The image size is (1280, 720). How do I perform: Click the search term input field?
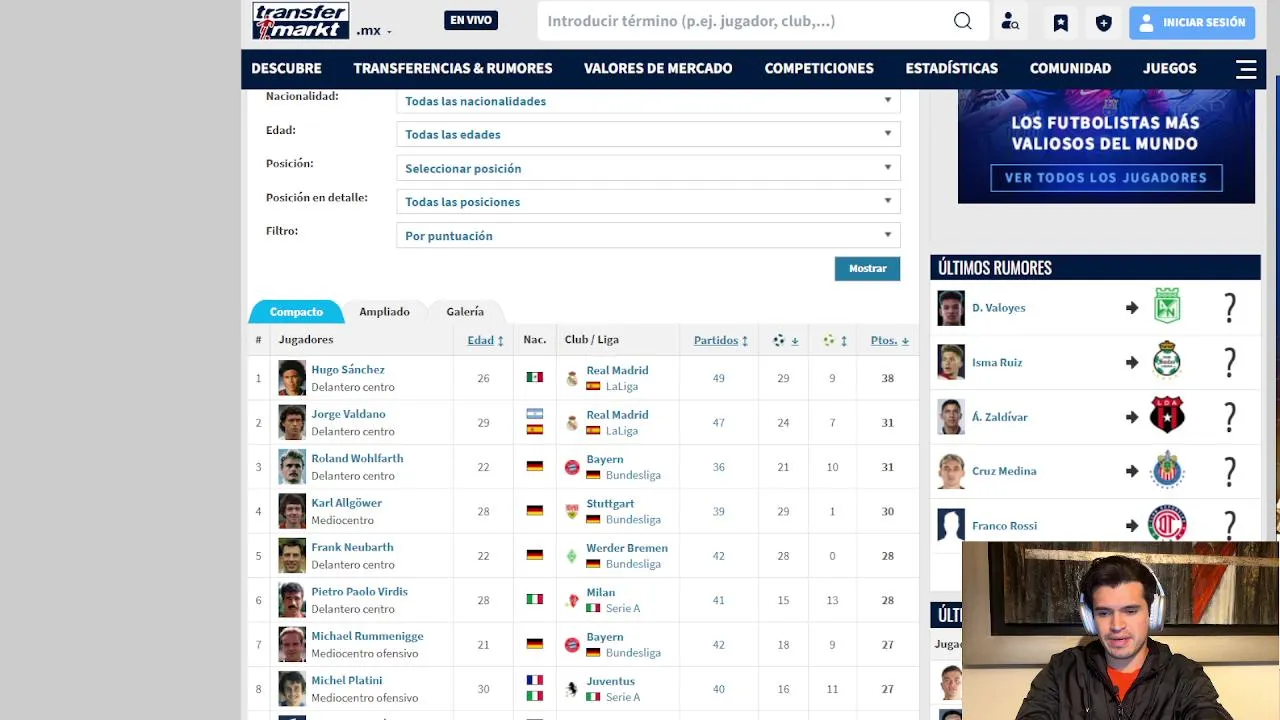click(745, 21)
